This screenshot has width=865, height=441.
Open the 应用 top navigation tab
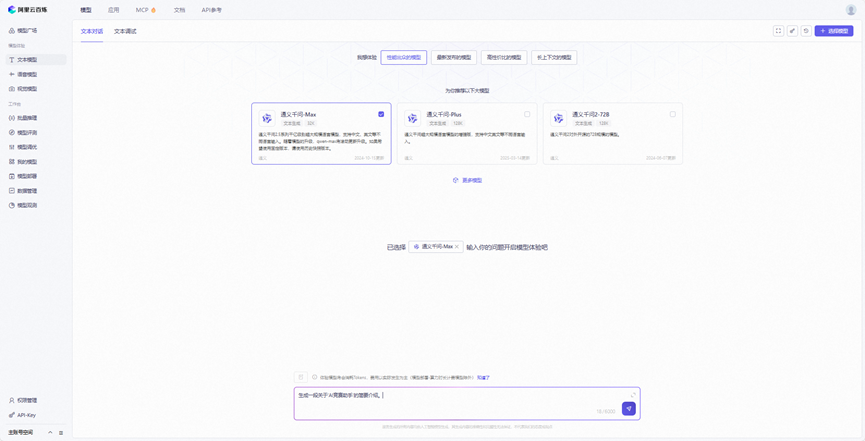tap(114, 10)
